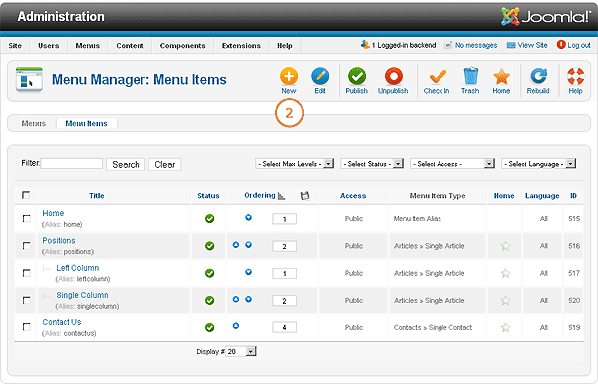This screenshot has width=598, height=385.
Task: Open the Select Status dropdown
Action: (372, 164)
